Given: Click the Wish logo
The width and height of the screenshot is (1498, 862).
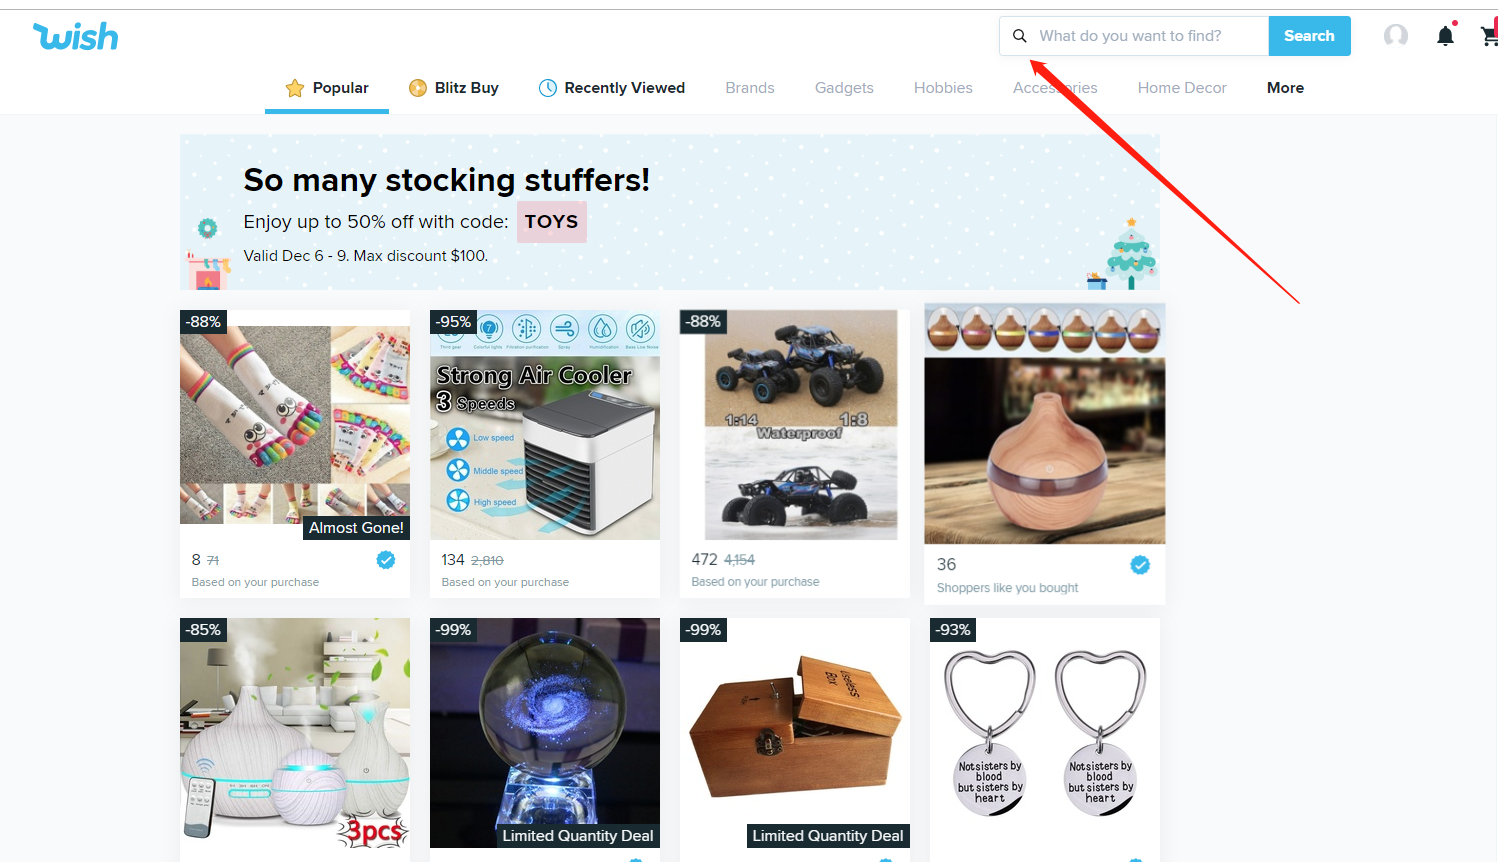Looking at the screenshot, I should click(76, 37).
